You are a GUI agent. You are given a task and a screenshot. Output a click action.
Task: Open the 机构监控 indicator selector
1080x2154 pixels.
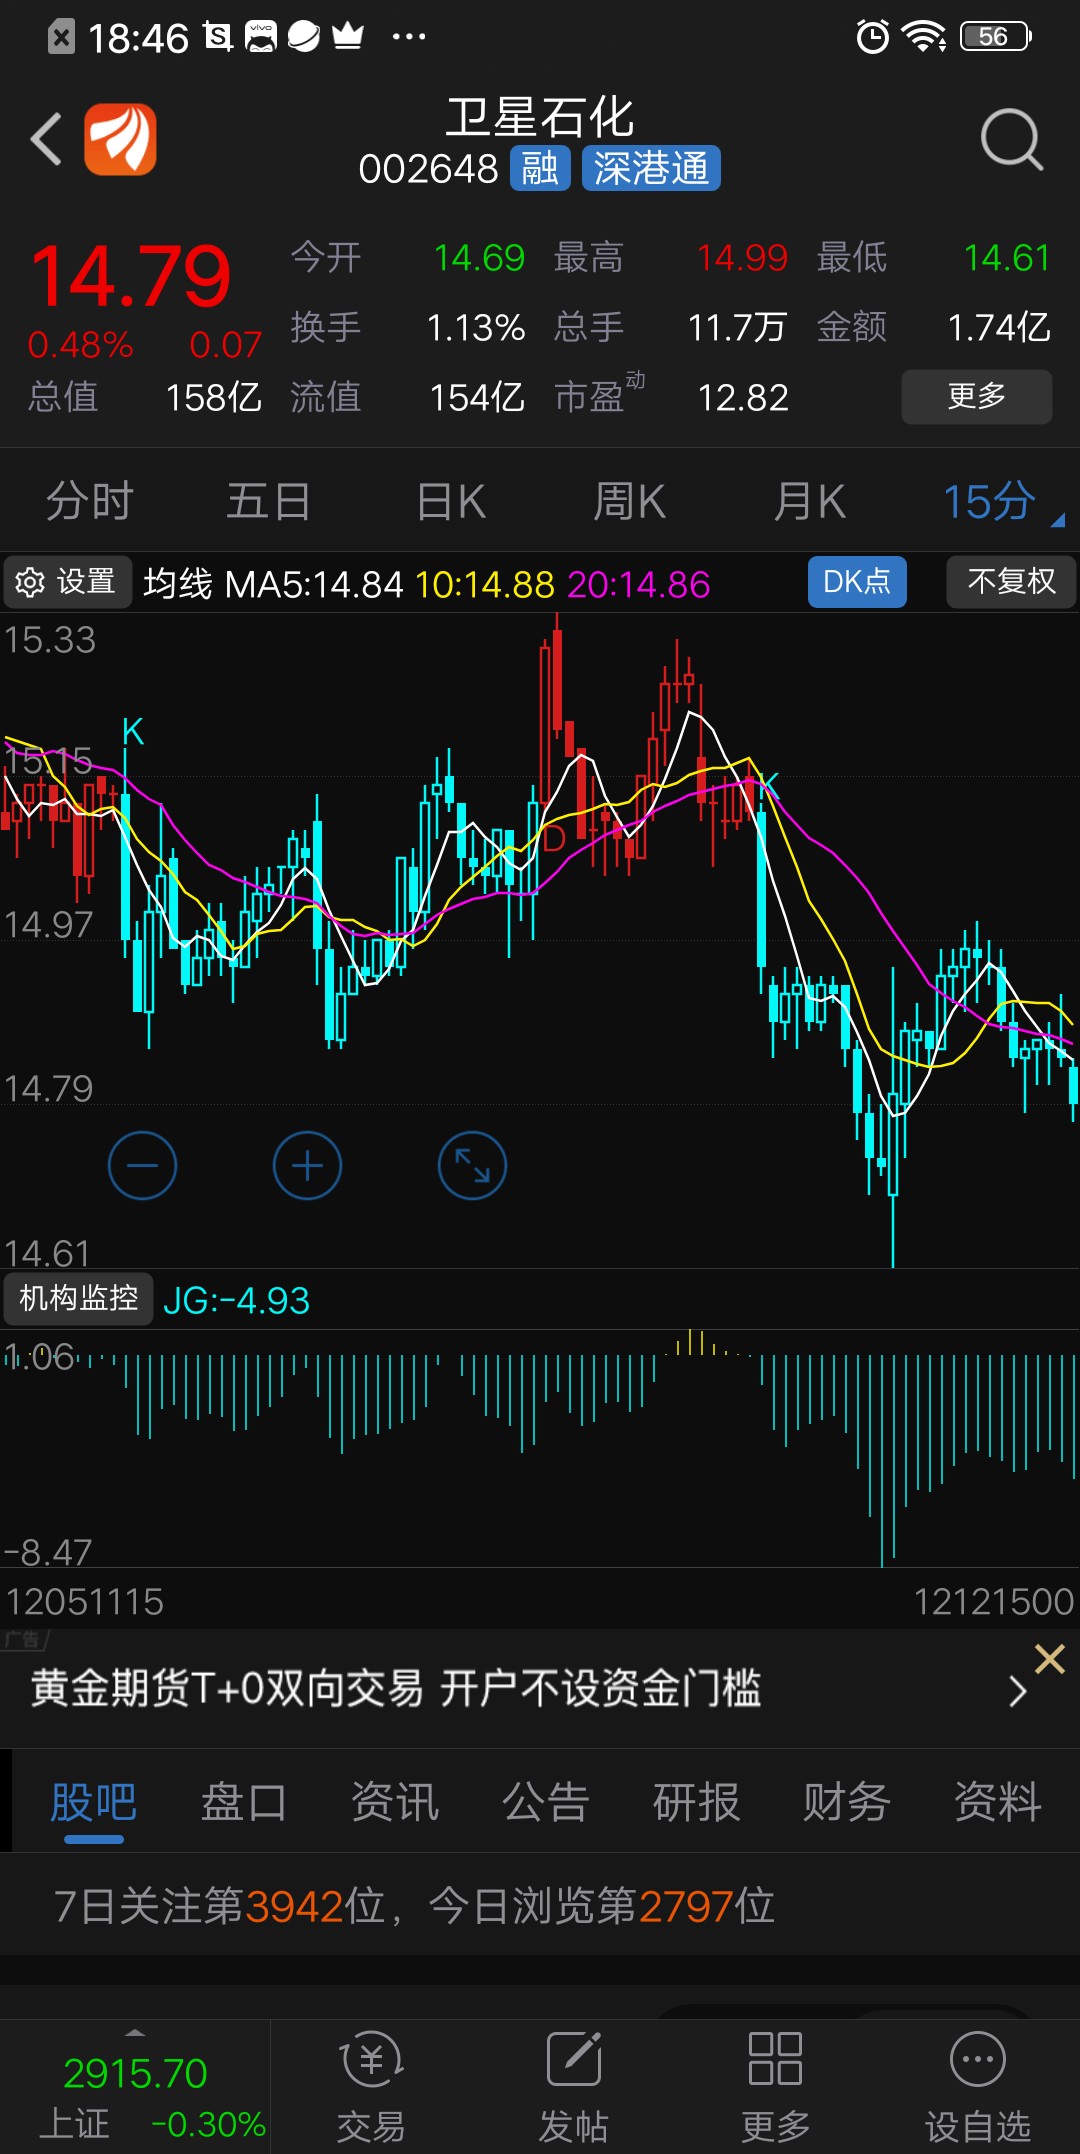(78, 1299)
